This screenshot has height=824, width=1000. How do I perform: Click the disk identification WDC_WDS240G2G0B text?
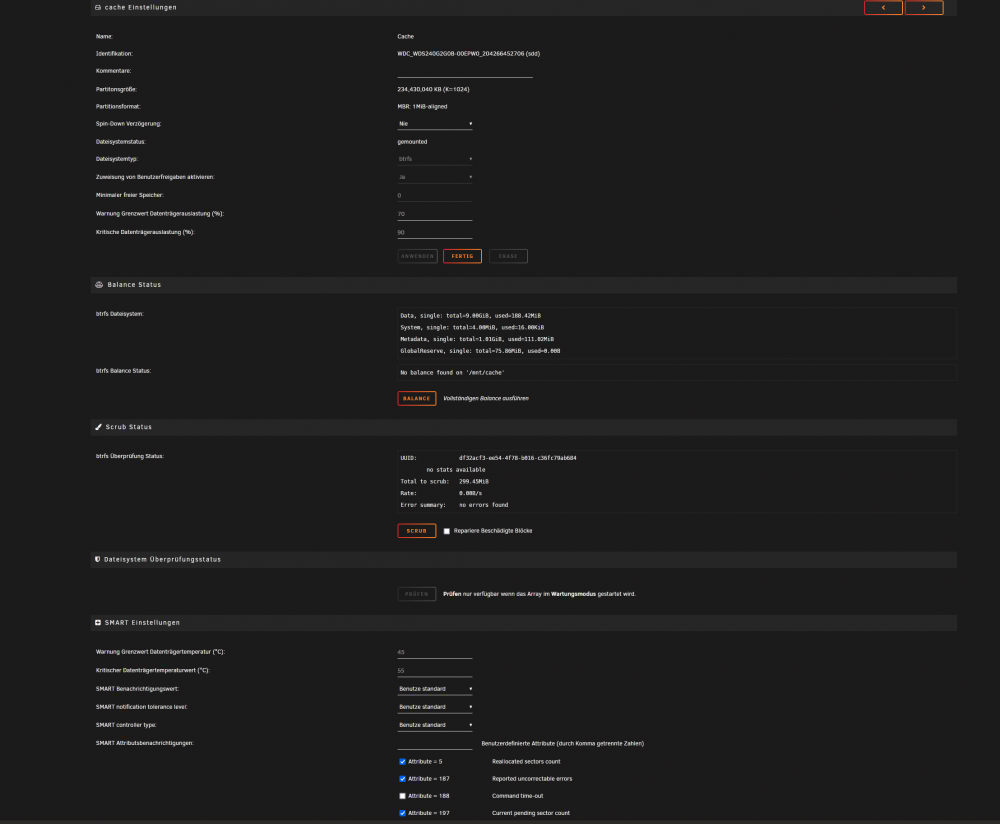pos(469,54)
